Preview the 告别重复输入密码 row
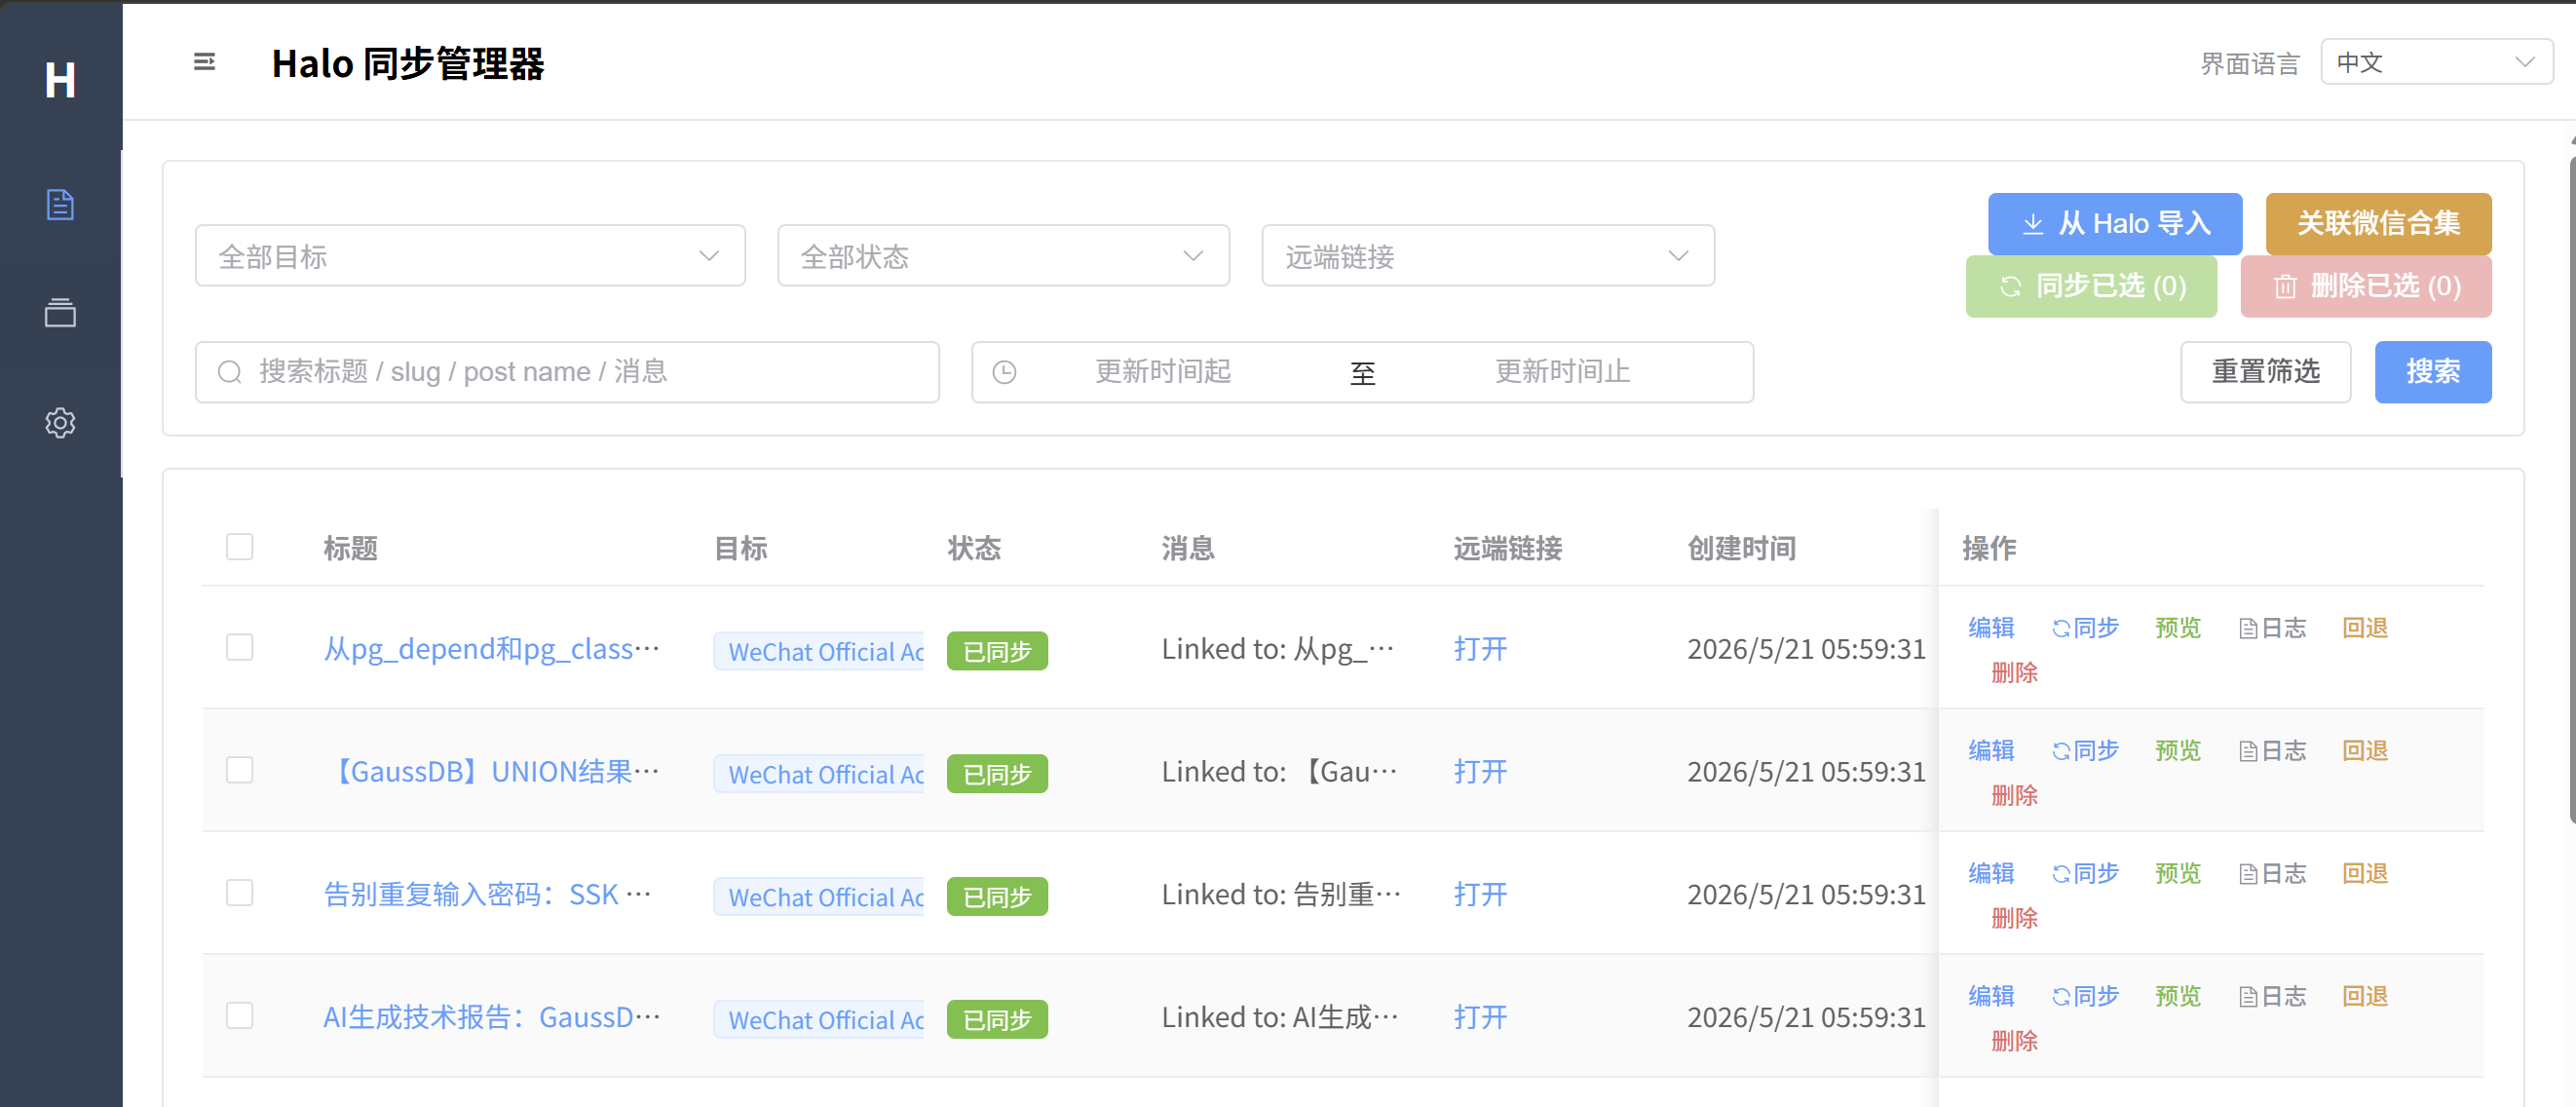Screen dimensions: 2576x1107 [x=2178, y=874]
